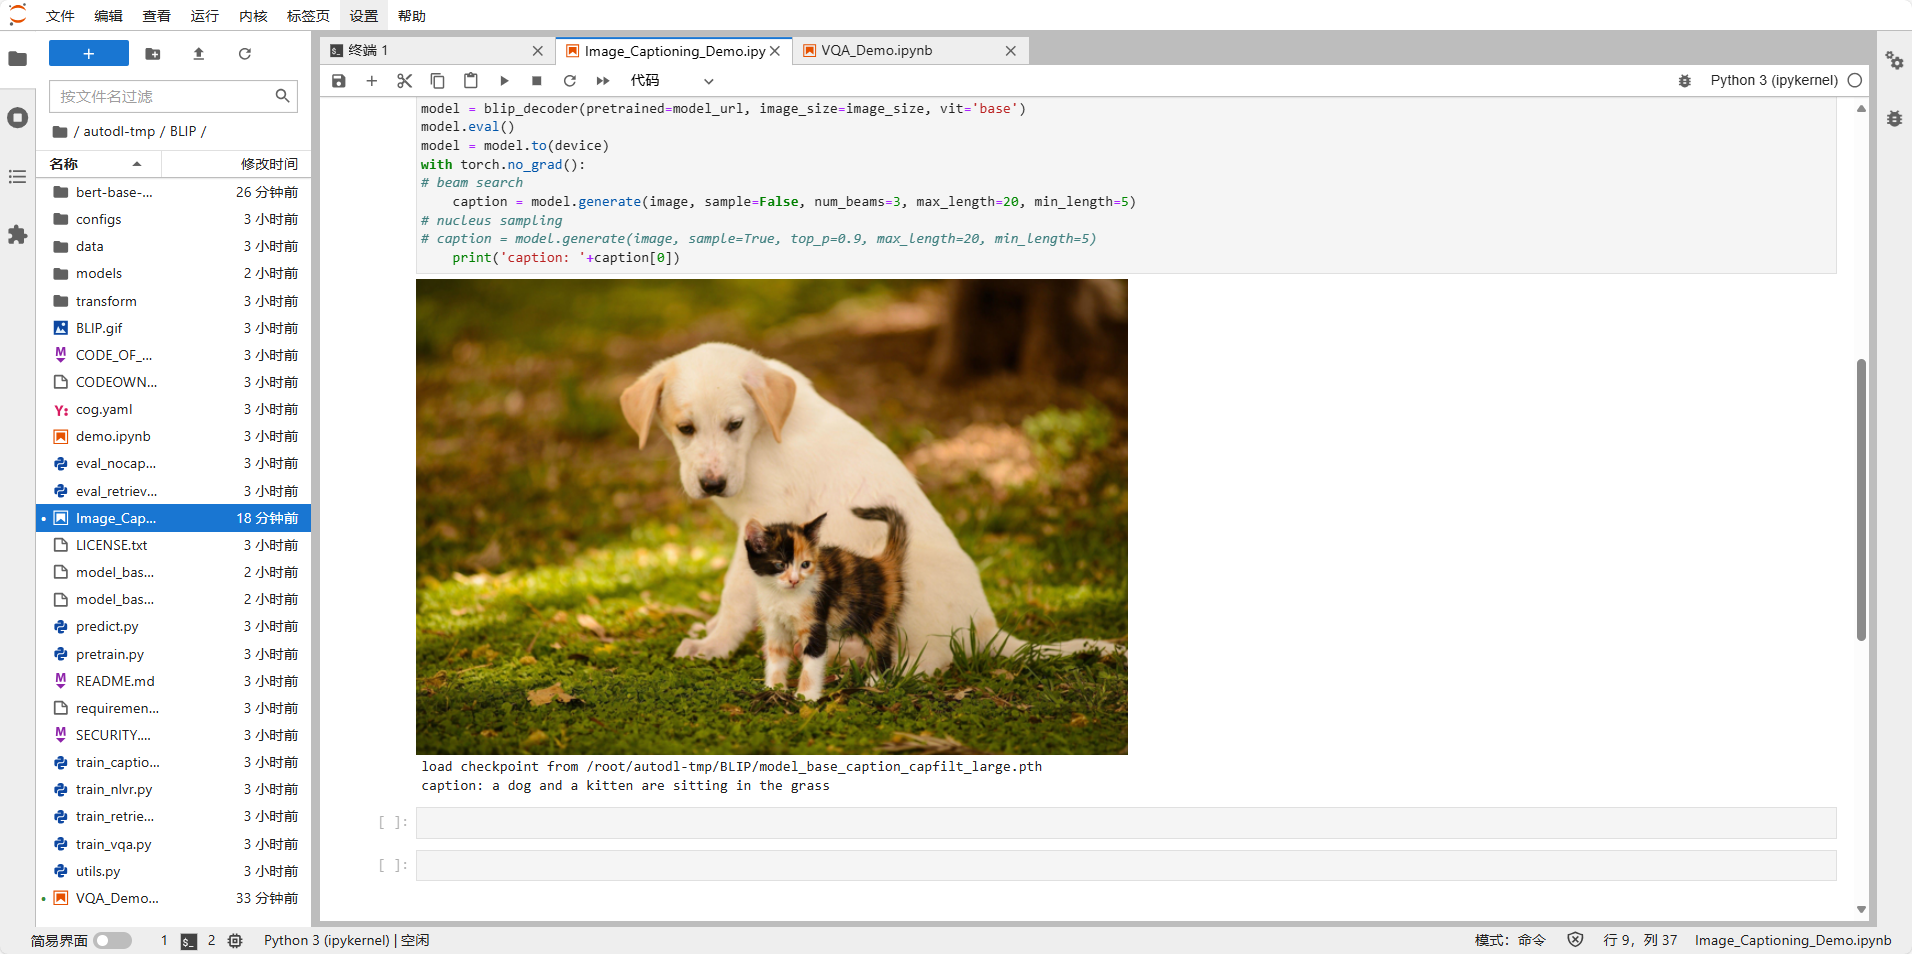This screenshot has width=1912, height=954.
Task: Select VQA_Demo notebook in file list
Action: pos(174,898)
